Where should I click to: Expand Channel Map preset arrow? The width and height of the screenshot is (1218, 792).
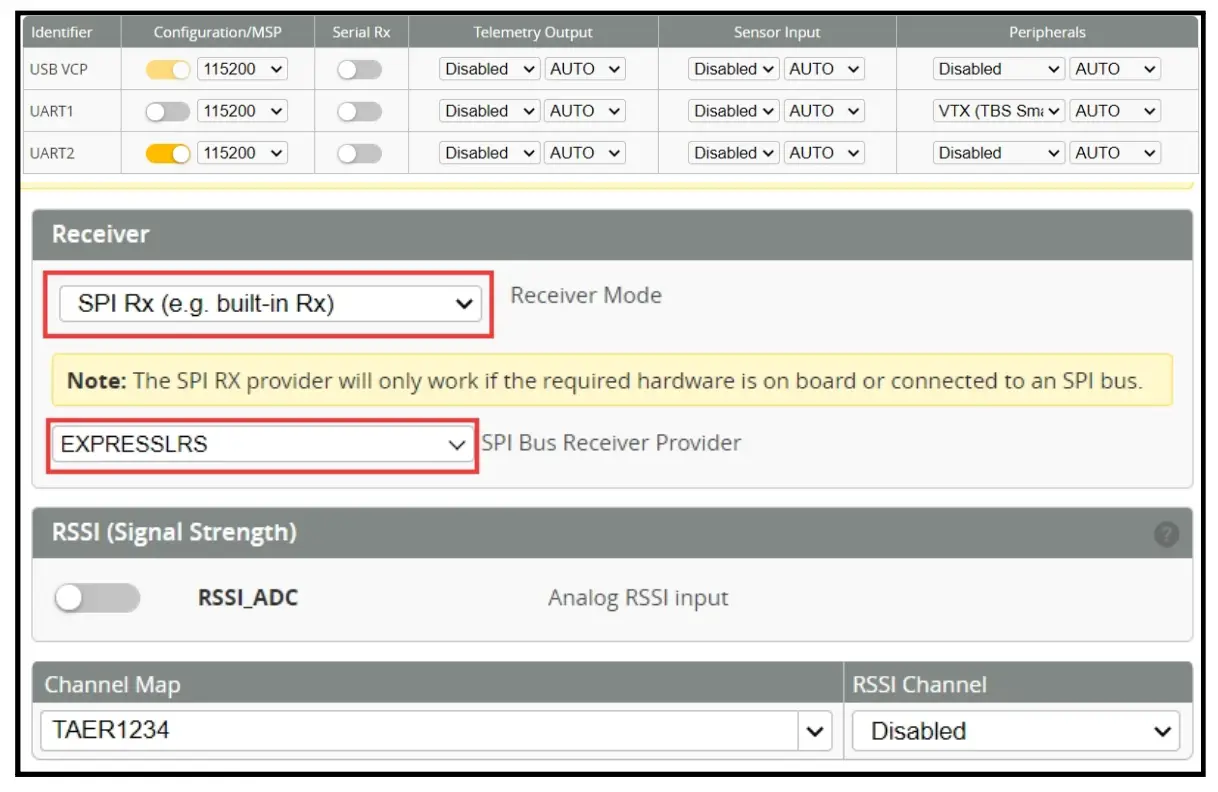pyautogui.click(x=816, y=731)
